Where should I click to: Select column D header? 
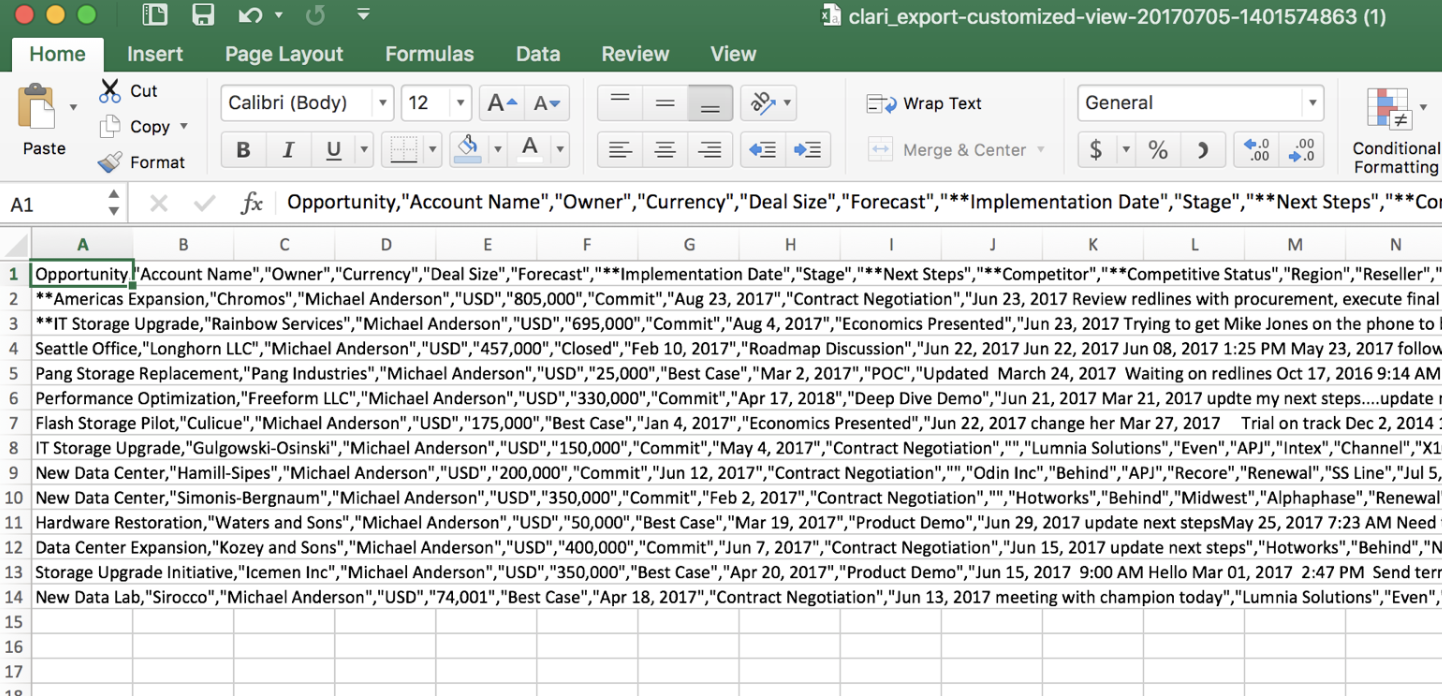386,244
